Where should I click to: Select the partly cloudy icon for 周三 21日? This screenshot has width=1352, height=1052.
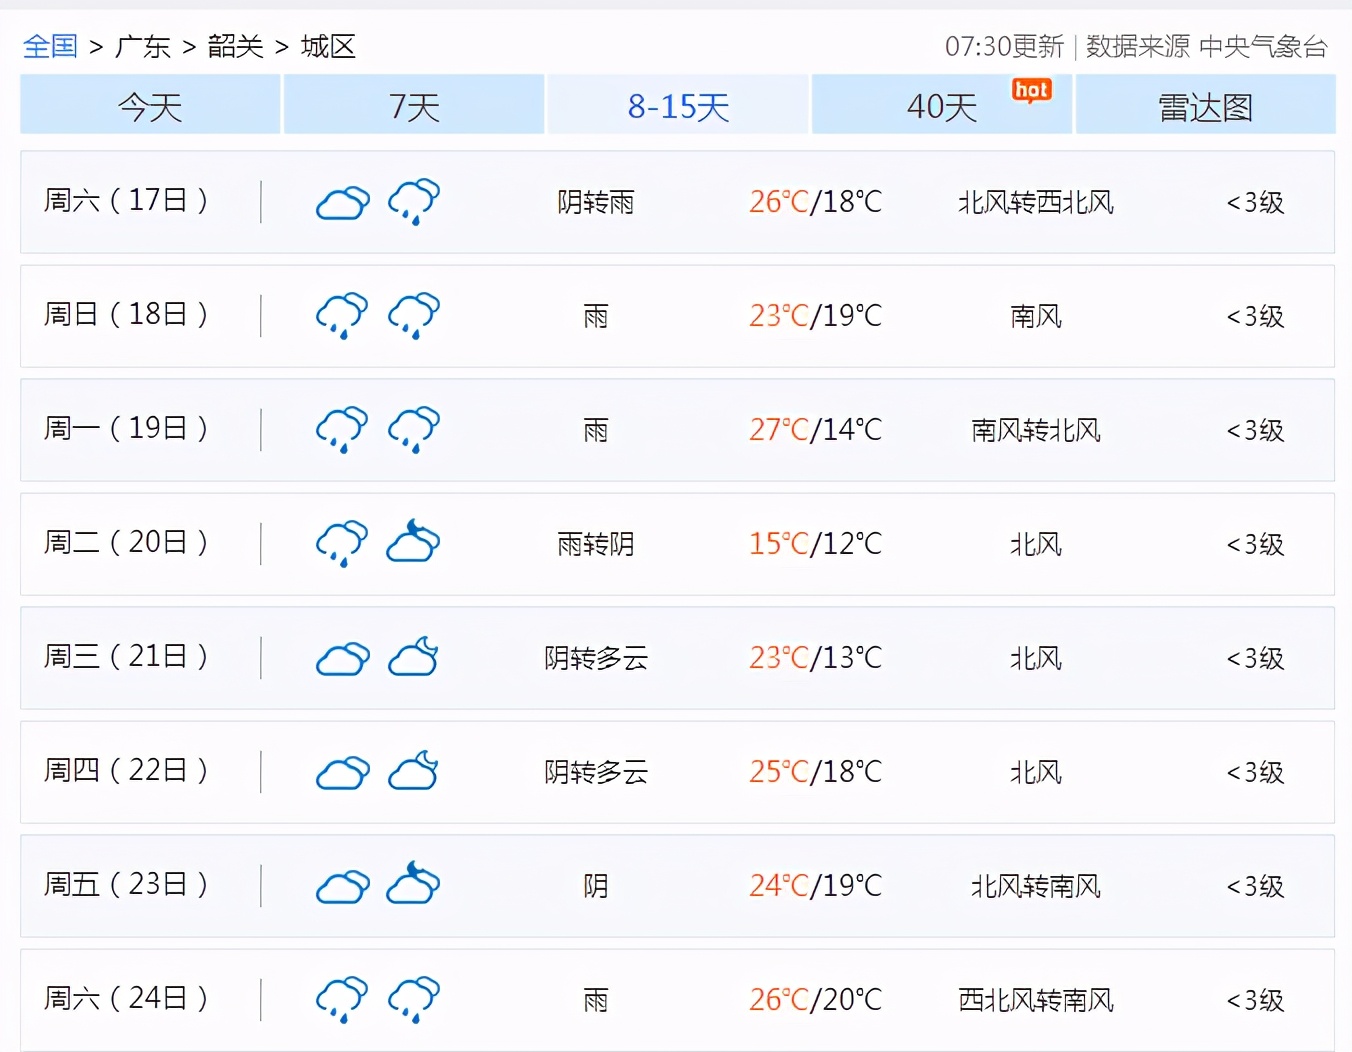[413, 658]
